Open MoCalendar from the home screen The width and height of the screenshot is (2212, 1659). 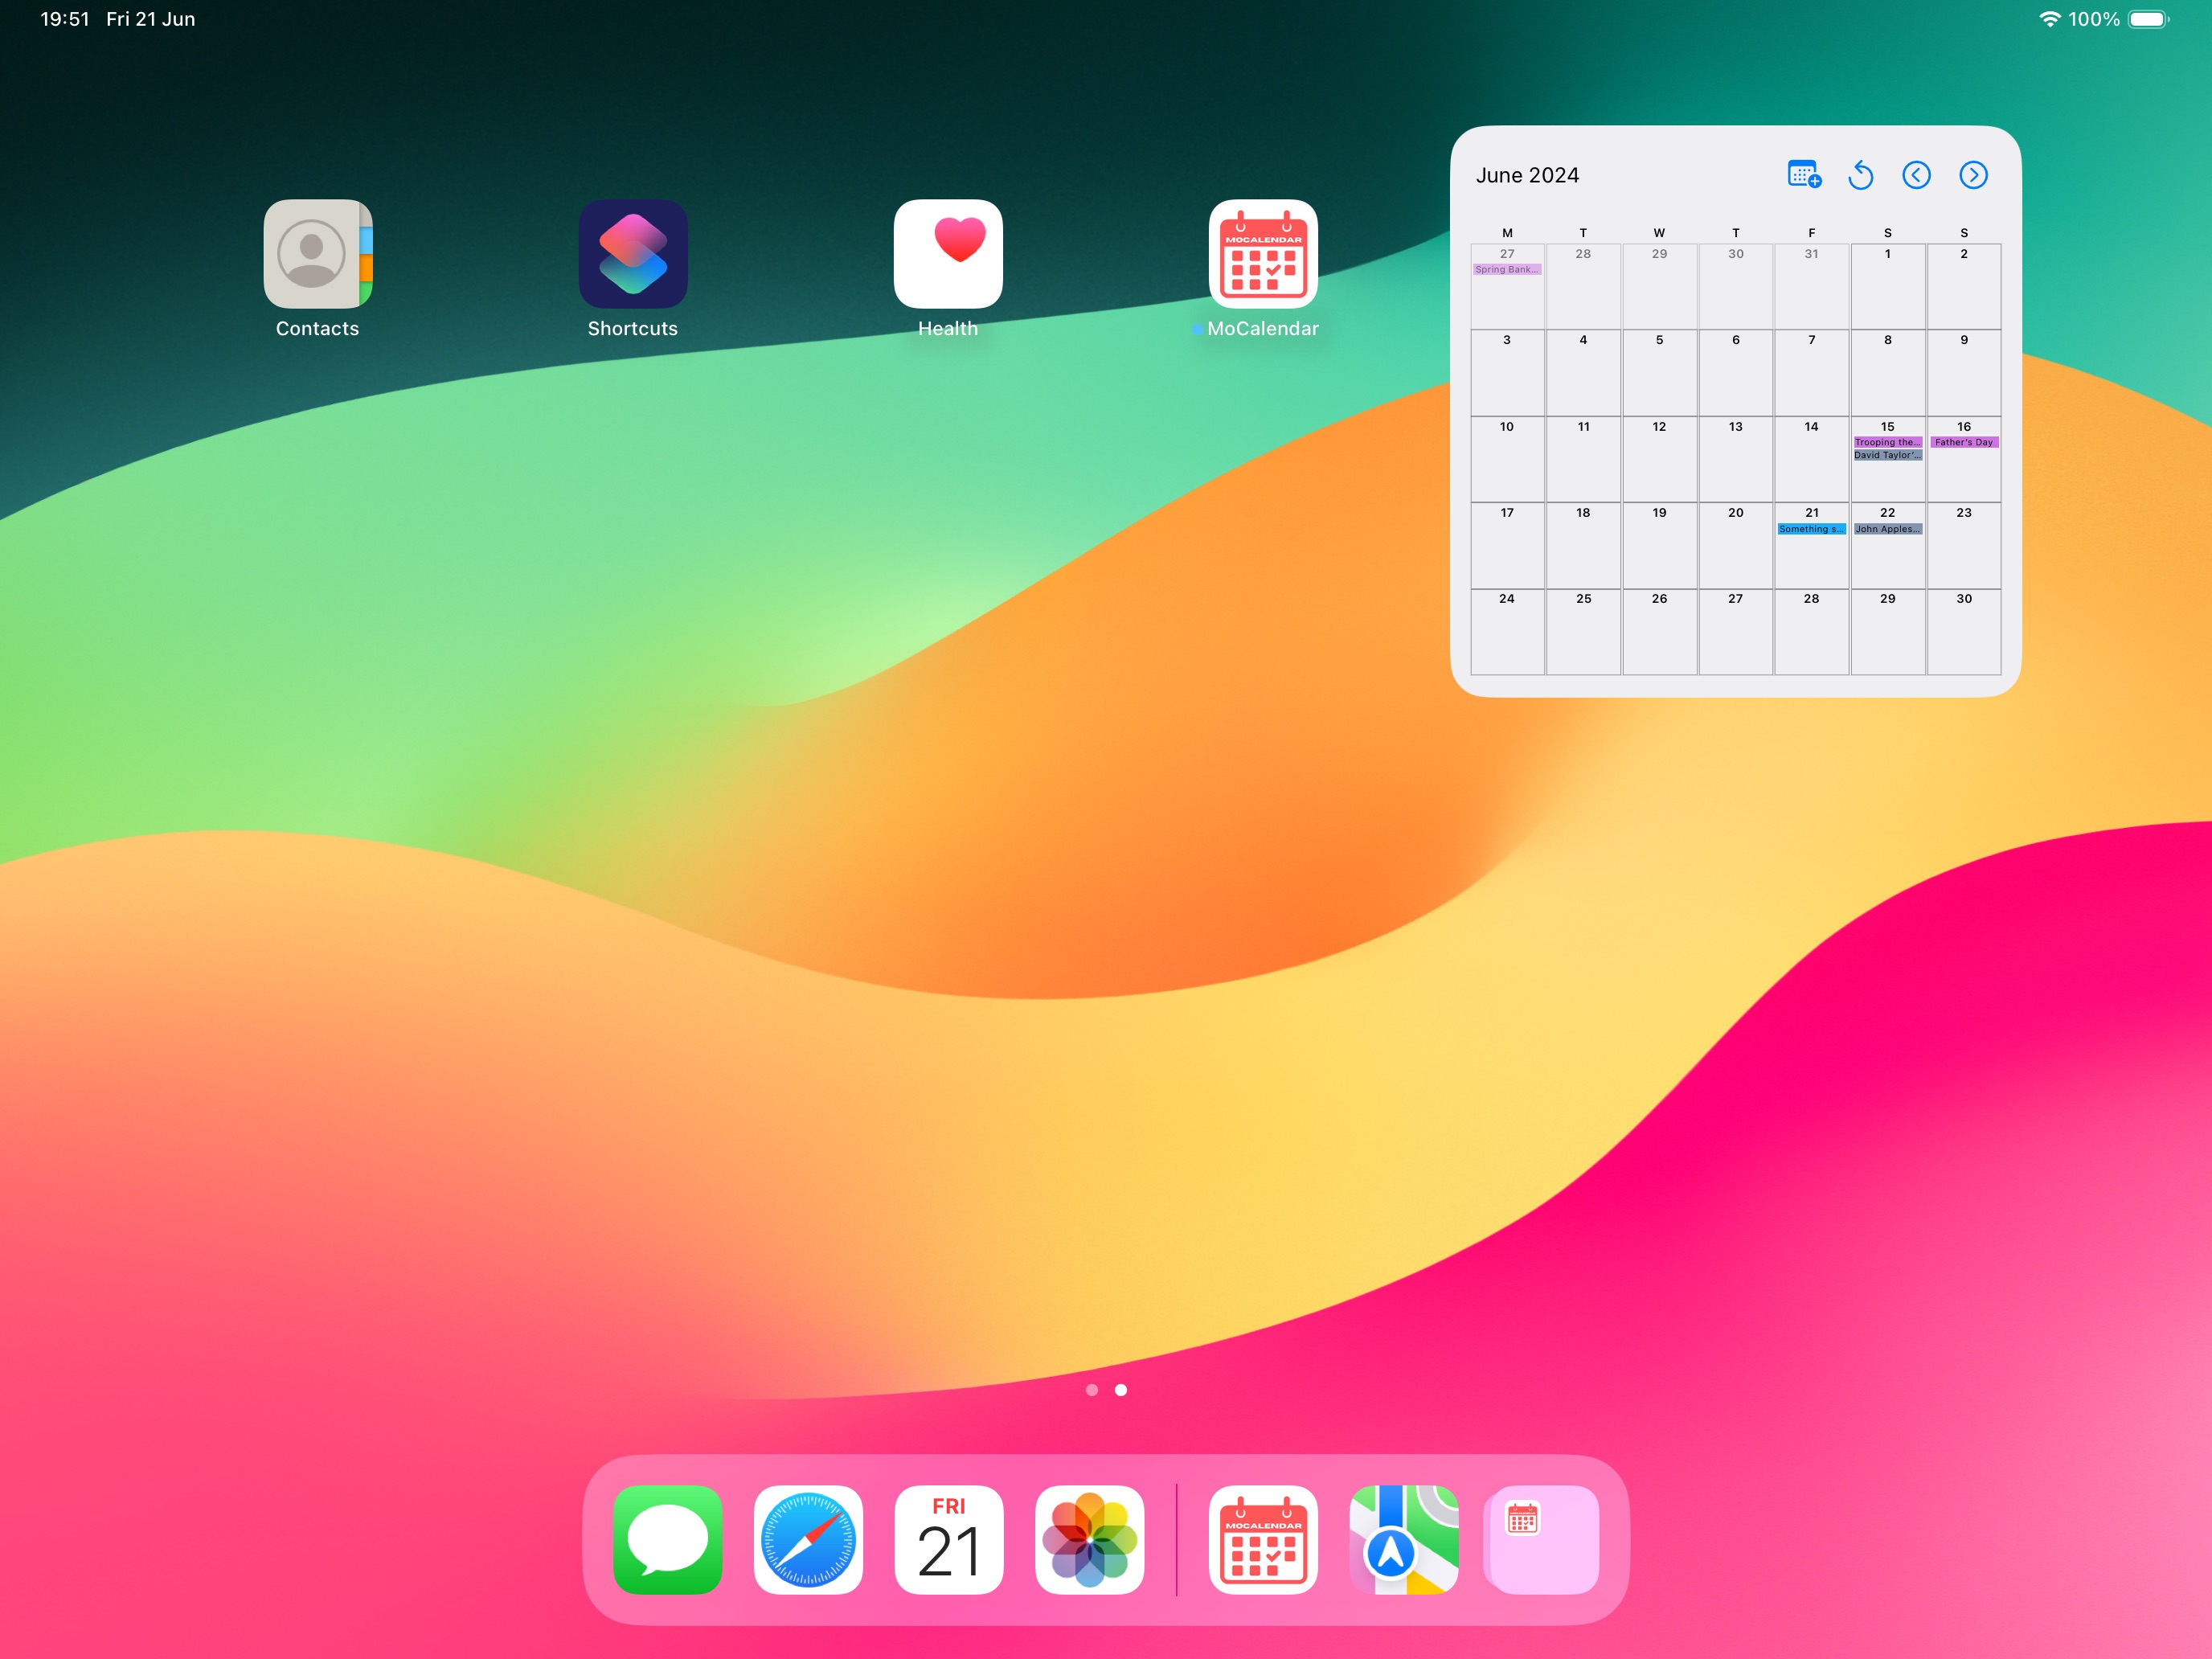(x=1263, y=254)
